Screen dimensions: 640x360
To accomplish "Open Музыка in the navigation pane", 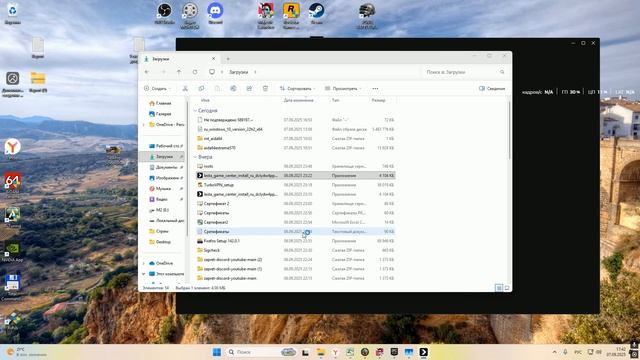I will pyautogui.click(x=160, y=189).
